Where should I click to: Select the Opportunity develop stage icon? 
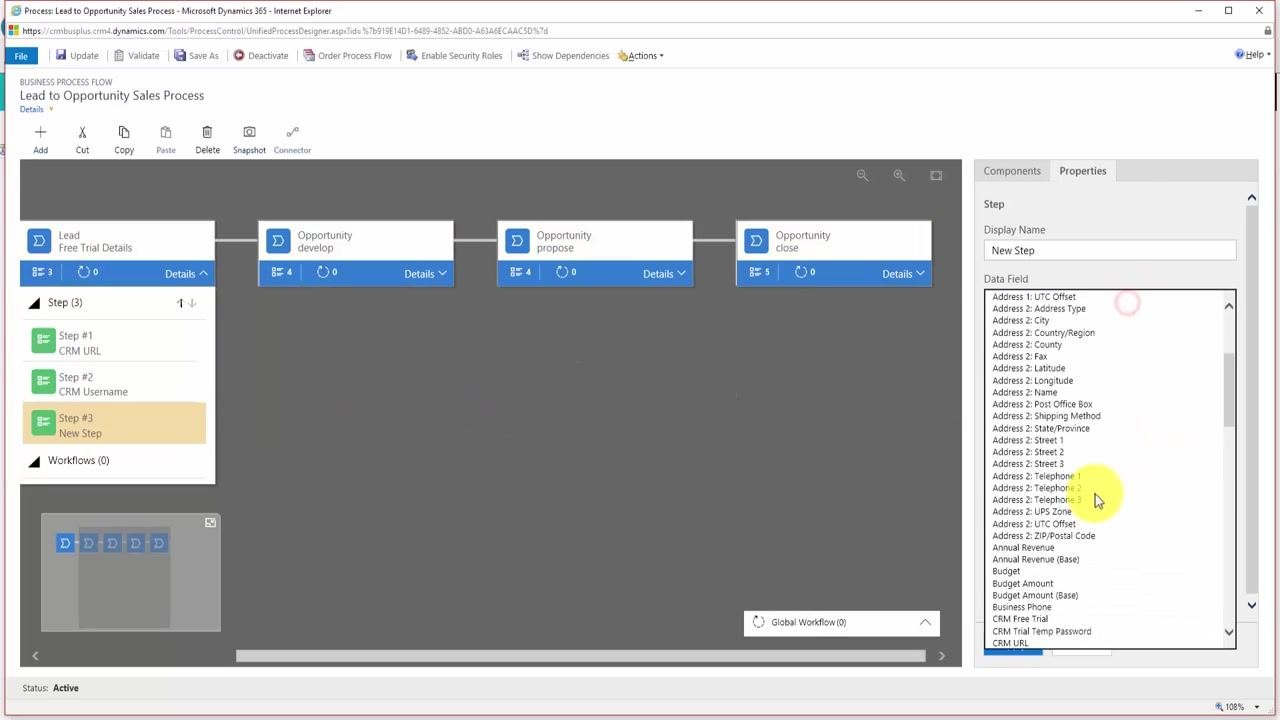[277, 241]
